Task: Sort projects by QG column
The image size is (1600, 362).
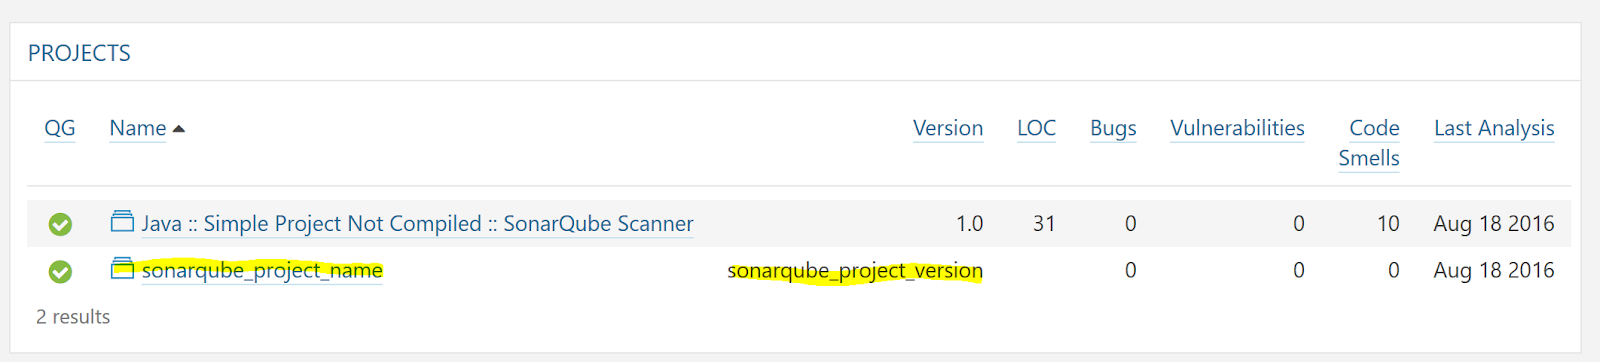Action: tap(60, 128)
